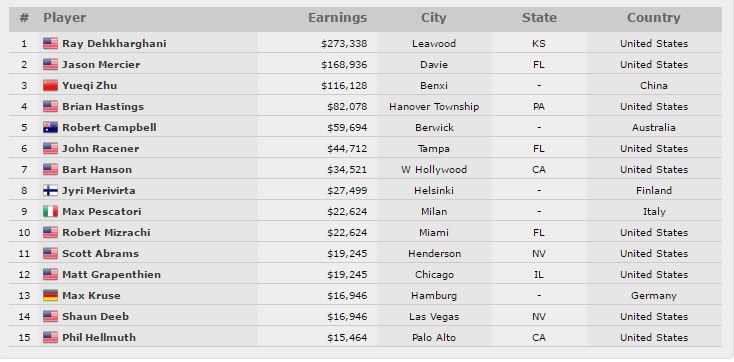Open Jason Mercier's player profile
Image resolution: width=734 pixels, height=362 pixels.
pyautogui.click(x=101, y=65)
